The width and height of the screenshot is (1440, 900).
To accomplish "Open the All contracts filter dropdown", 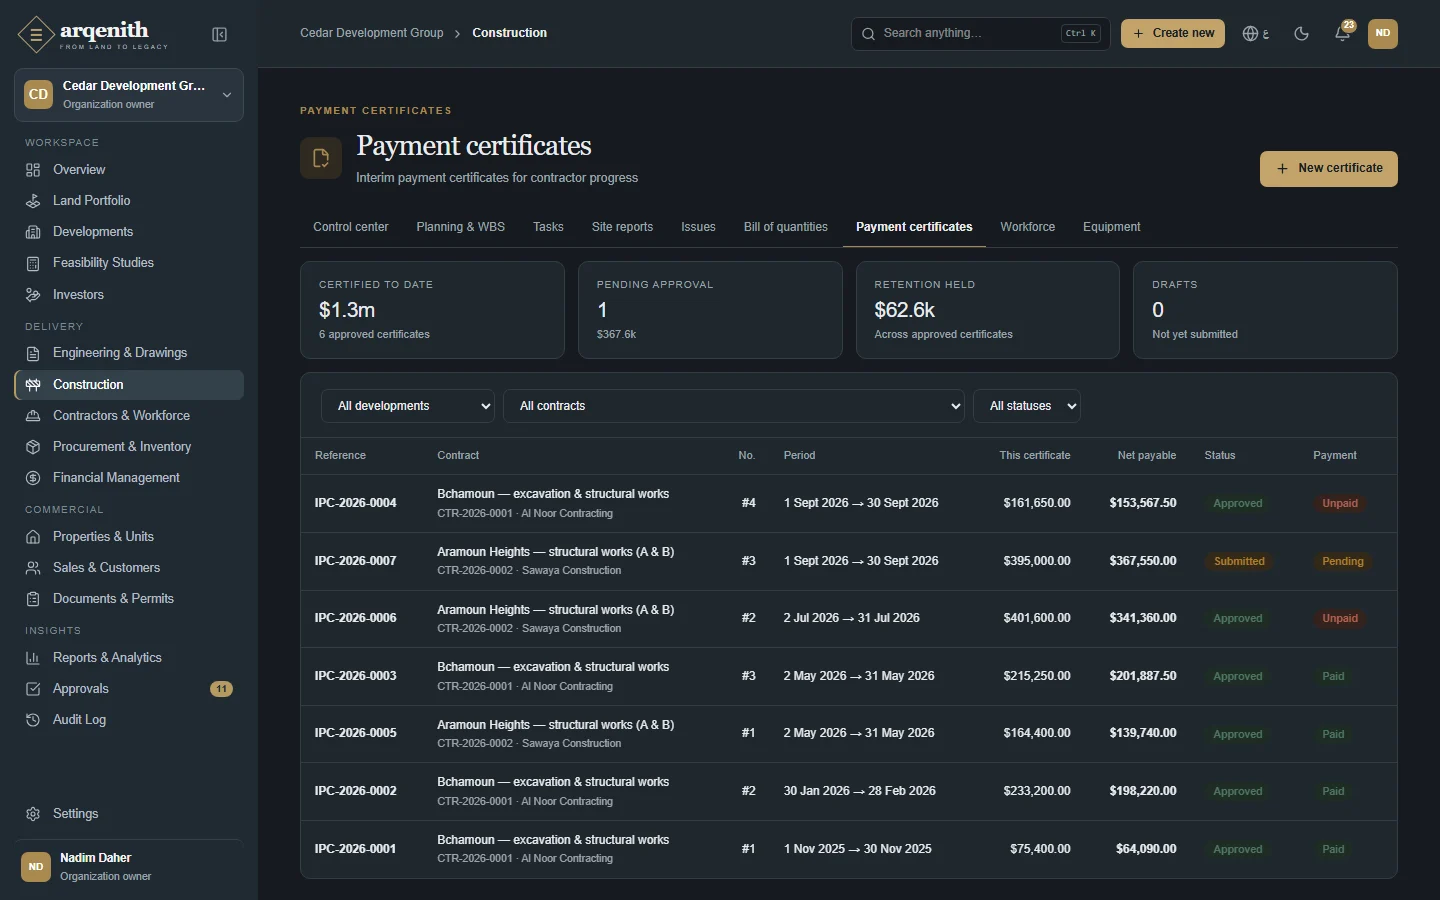I will point(734,406).
